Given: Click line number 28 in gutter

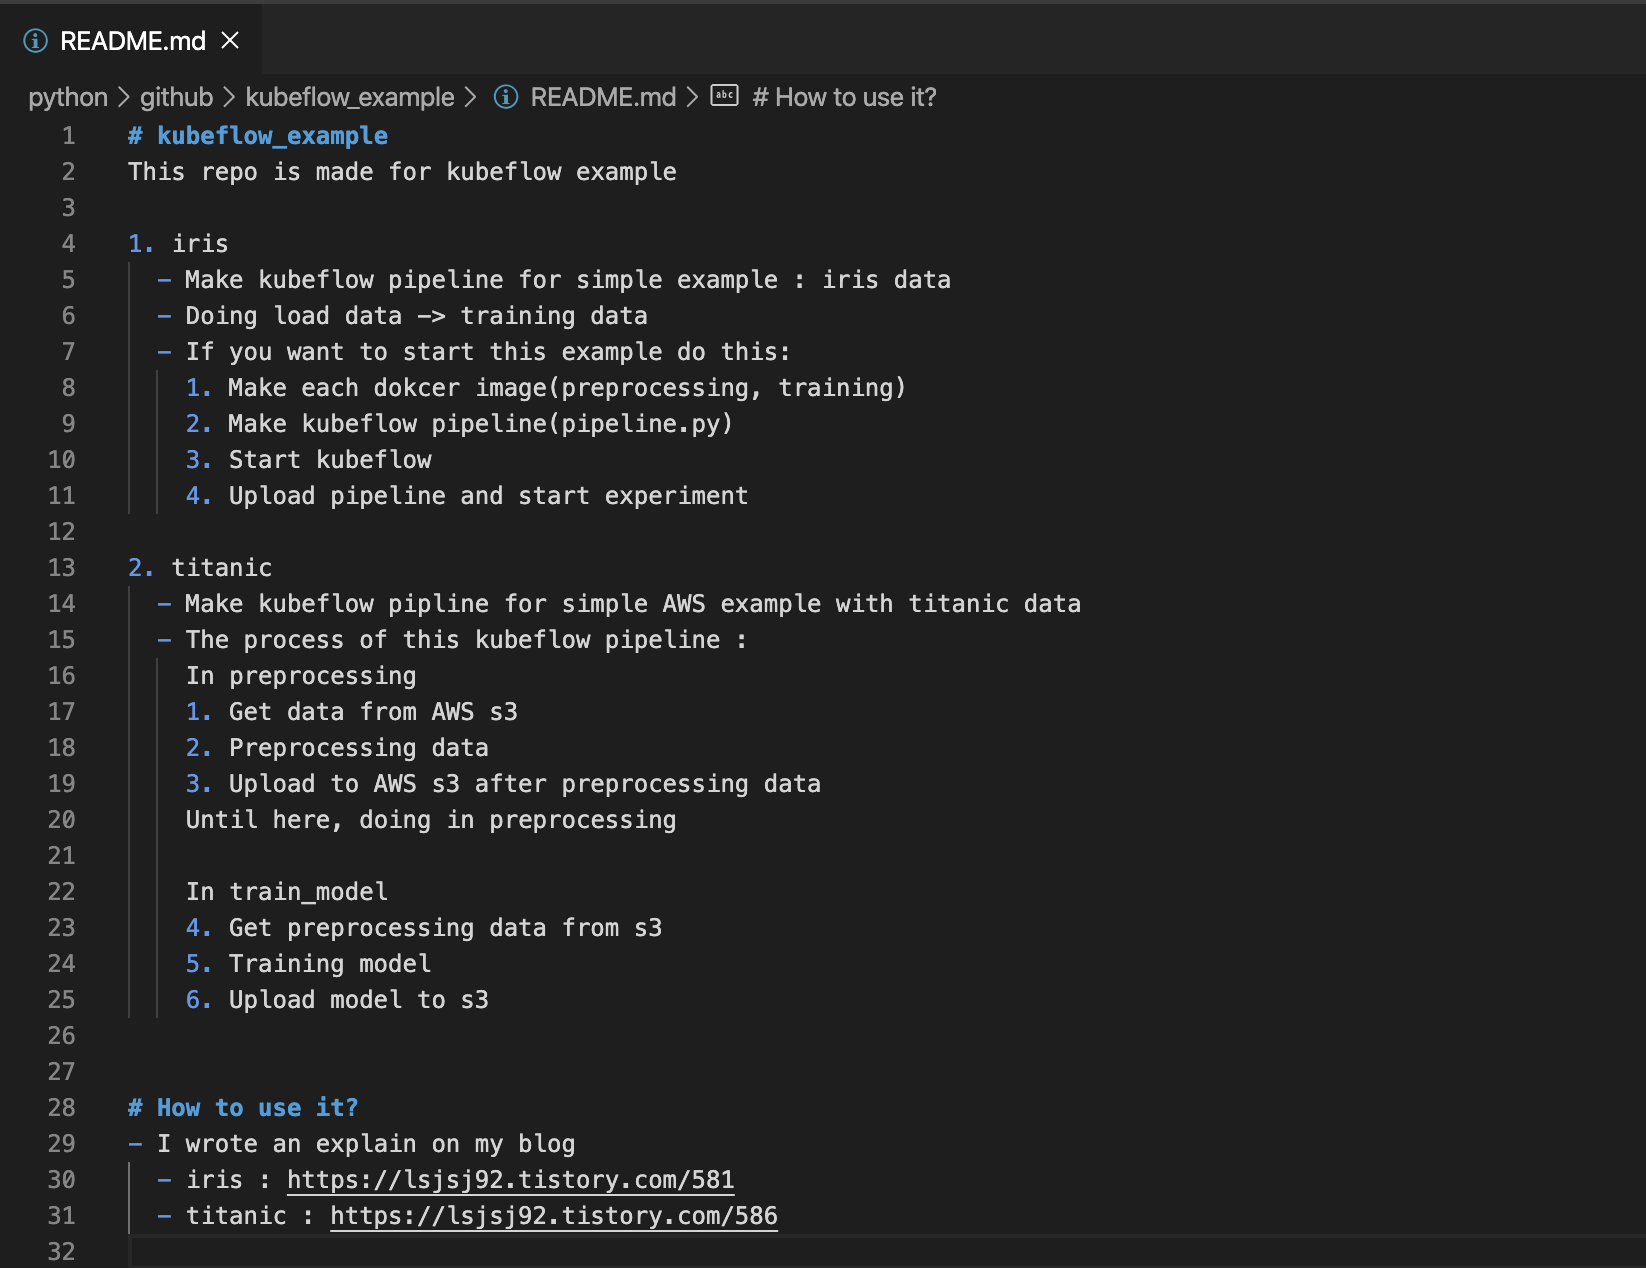Looking at the screenshot, I should tap(62, 1108).
